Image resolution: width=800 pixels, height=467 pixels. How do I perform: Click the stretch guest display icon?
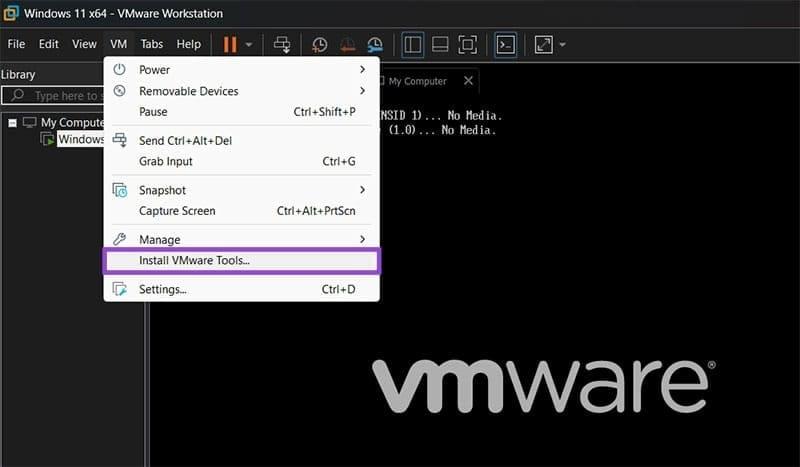tap(543, 44)
